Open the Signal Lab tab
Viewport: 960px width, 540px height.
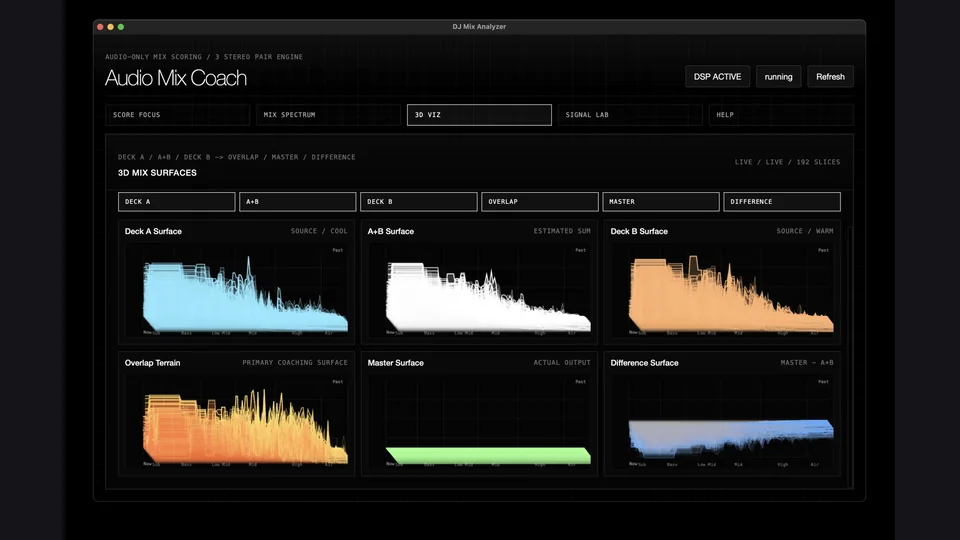click(x=630, y=114)
